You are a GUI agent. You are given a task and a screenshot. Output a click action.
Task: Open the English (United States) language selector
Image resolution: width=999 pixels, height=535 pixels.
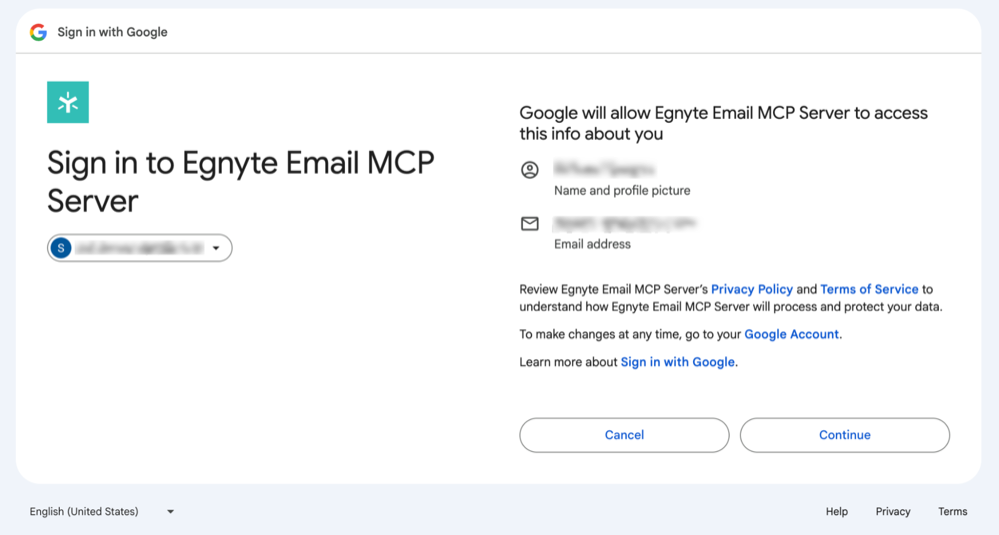[x=85, y=511]
